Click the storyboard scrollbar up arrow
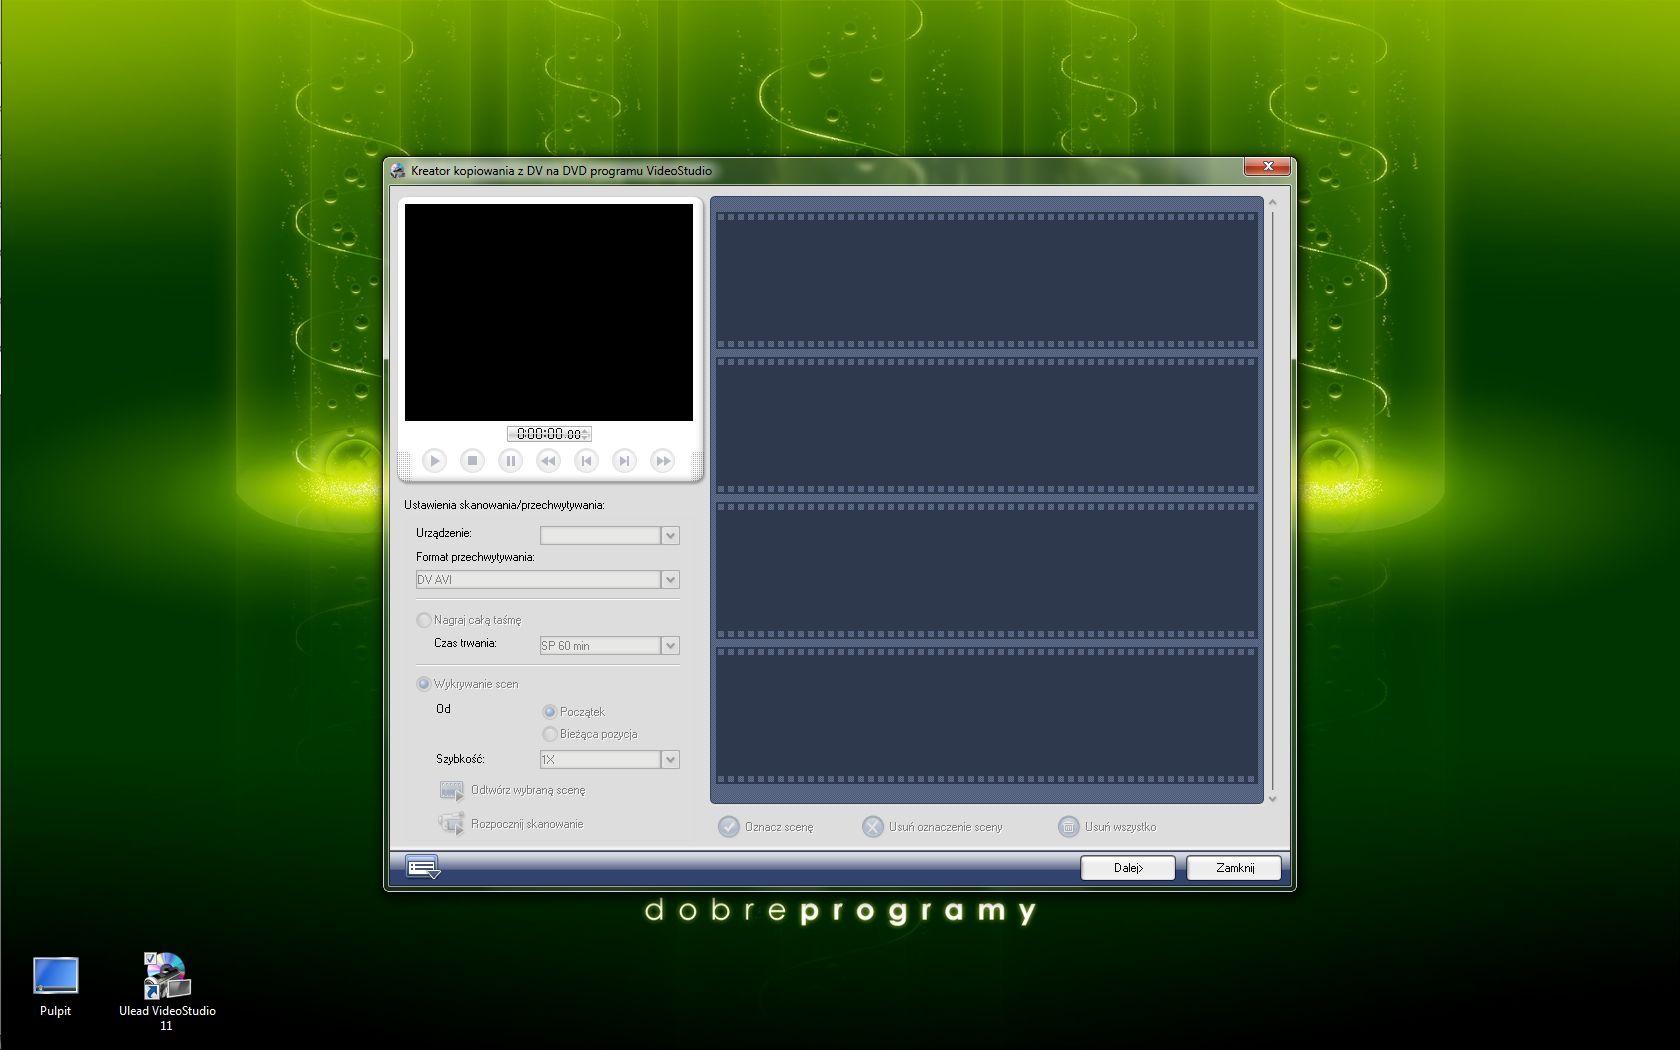The image size is (1680, 1050). pyautogui.click(x=1273, y=203)
